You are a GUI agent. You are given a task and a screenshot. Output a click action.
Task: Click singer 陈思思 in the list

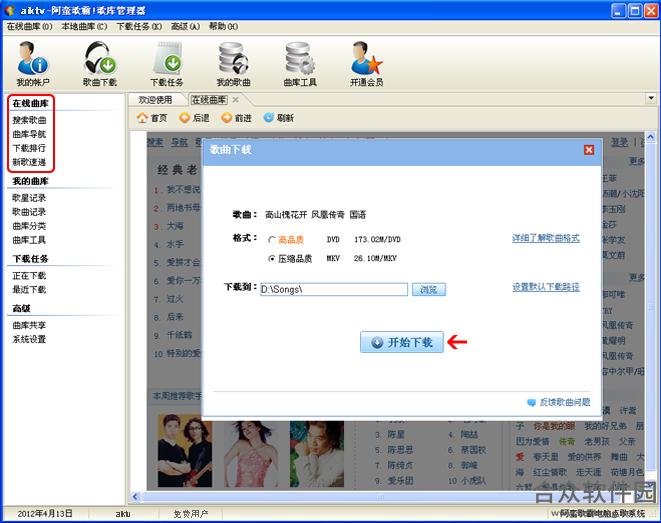pyautogui.click(x=400, y=450)
